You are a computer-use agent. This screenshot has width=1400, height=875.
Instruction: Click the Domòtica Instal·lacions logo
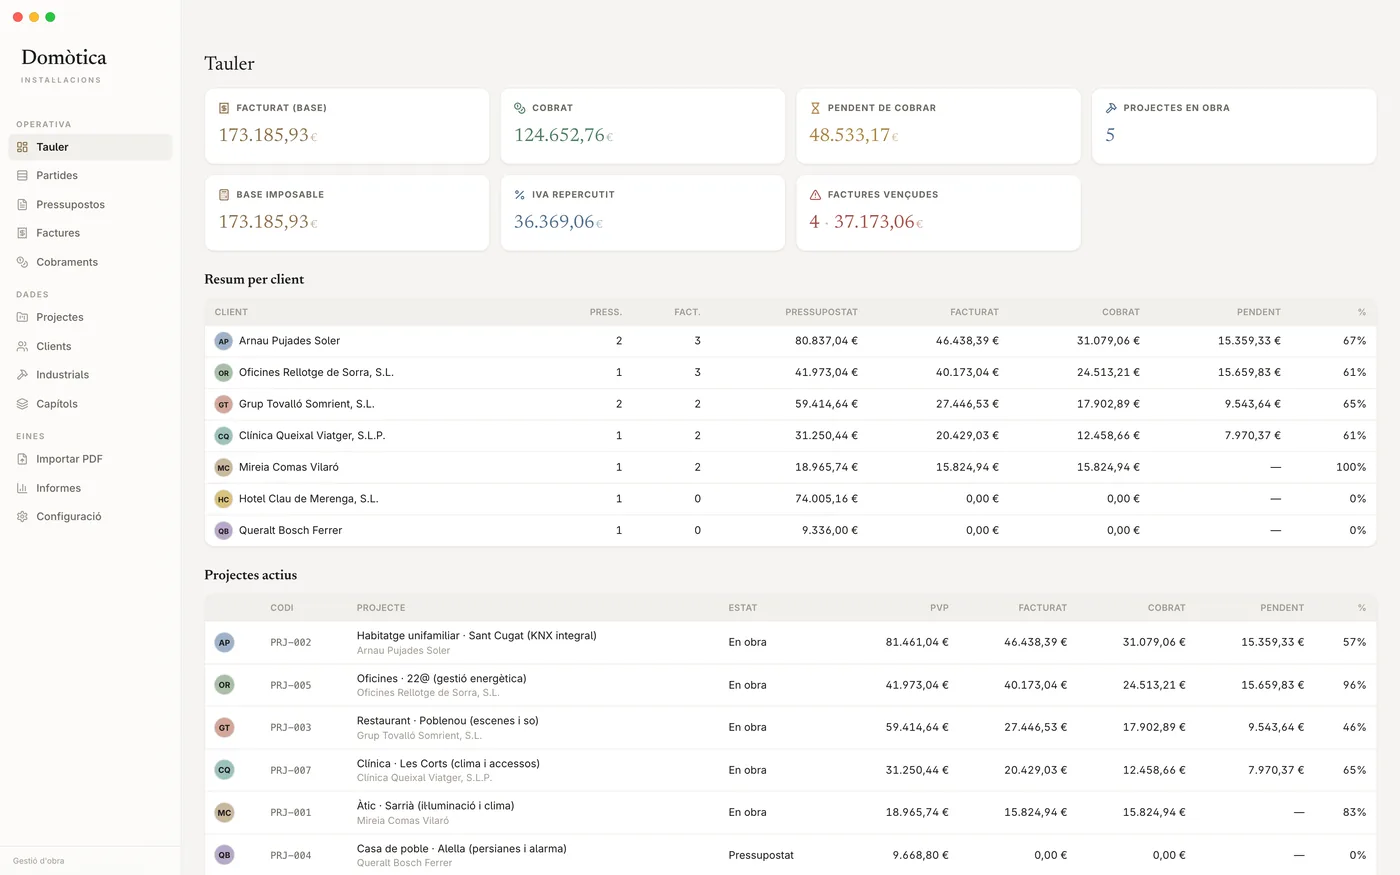pos(64,66)
